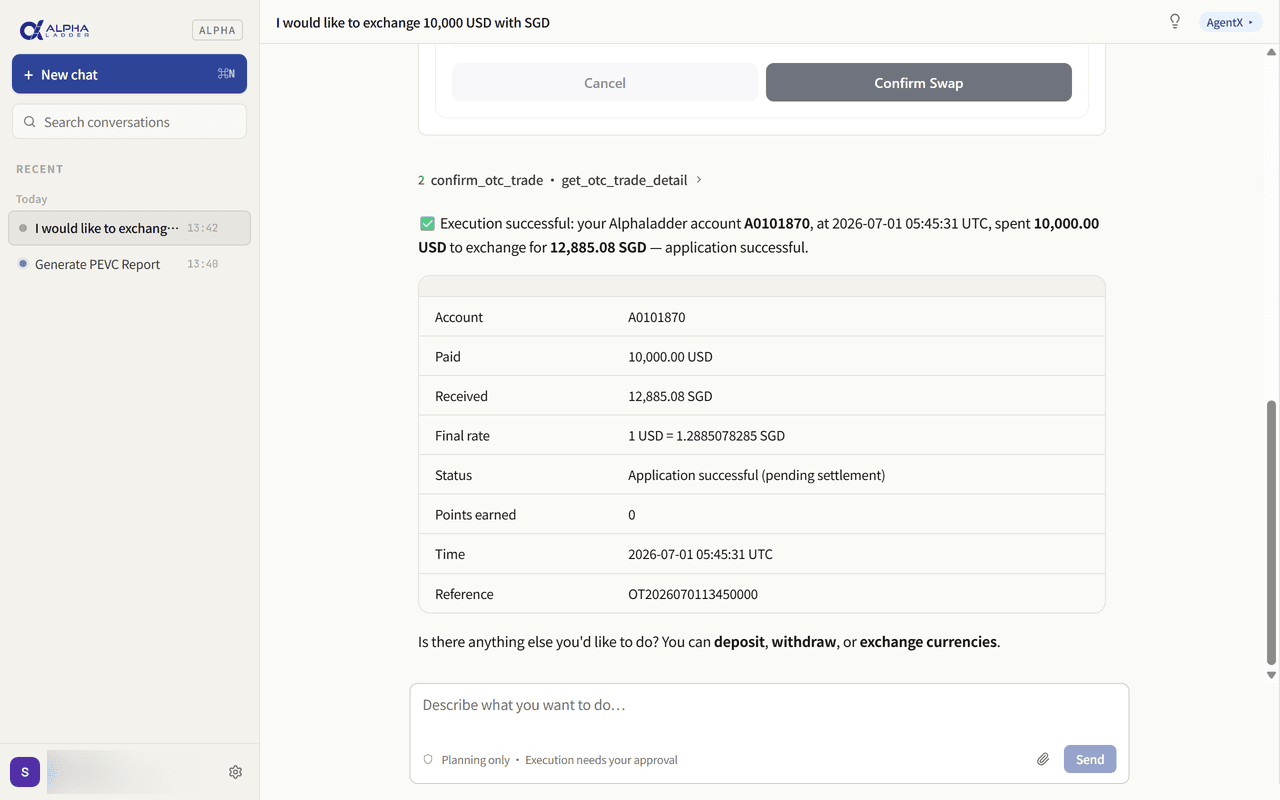
Task: Click the ALPHA badge
Action: (217, 30)
